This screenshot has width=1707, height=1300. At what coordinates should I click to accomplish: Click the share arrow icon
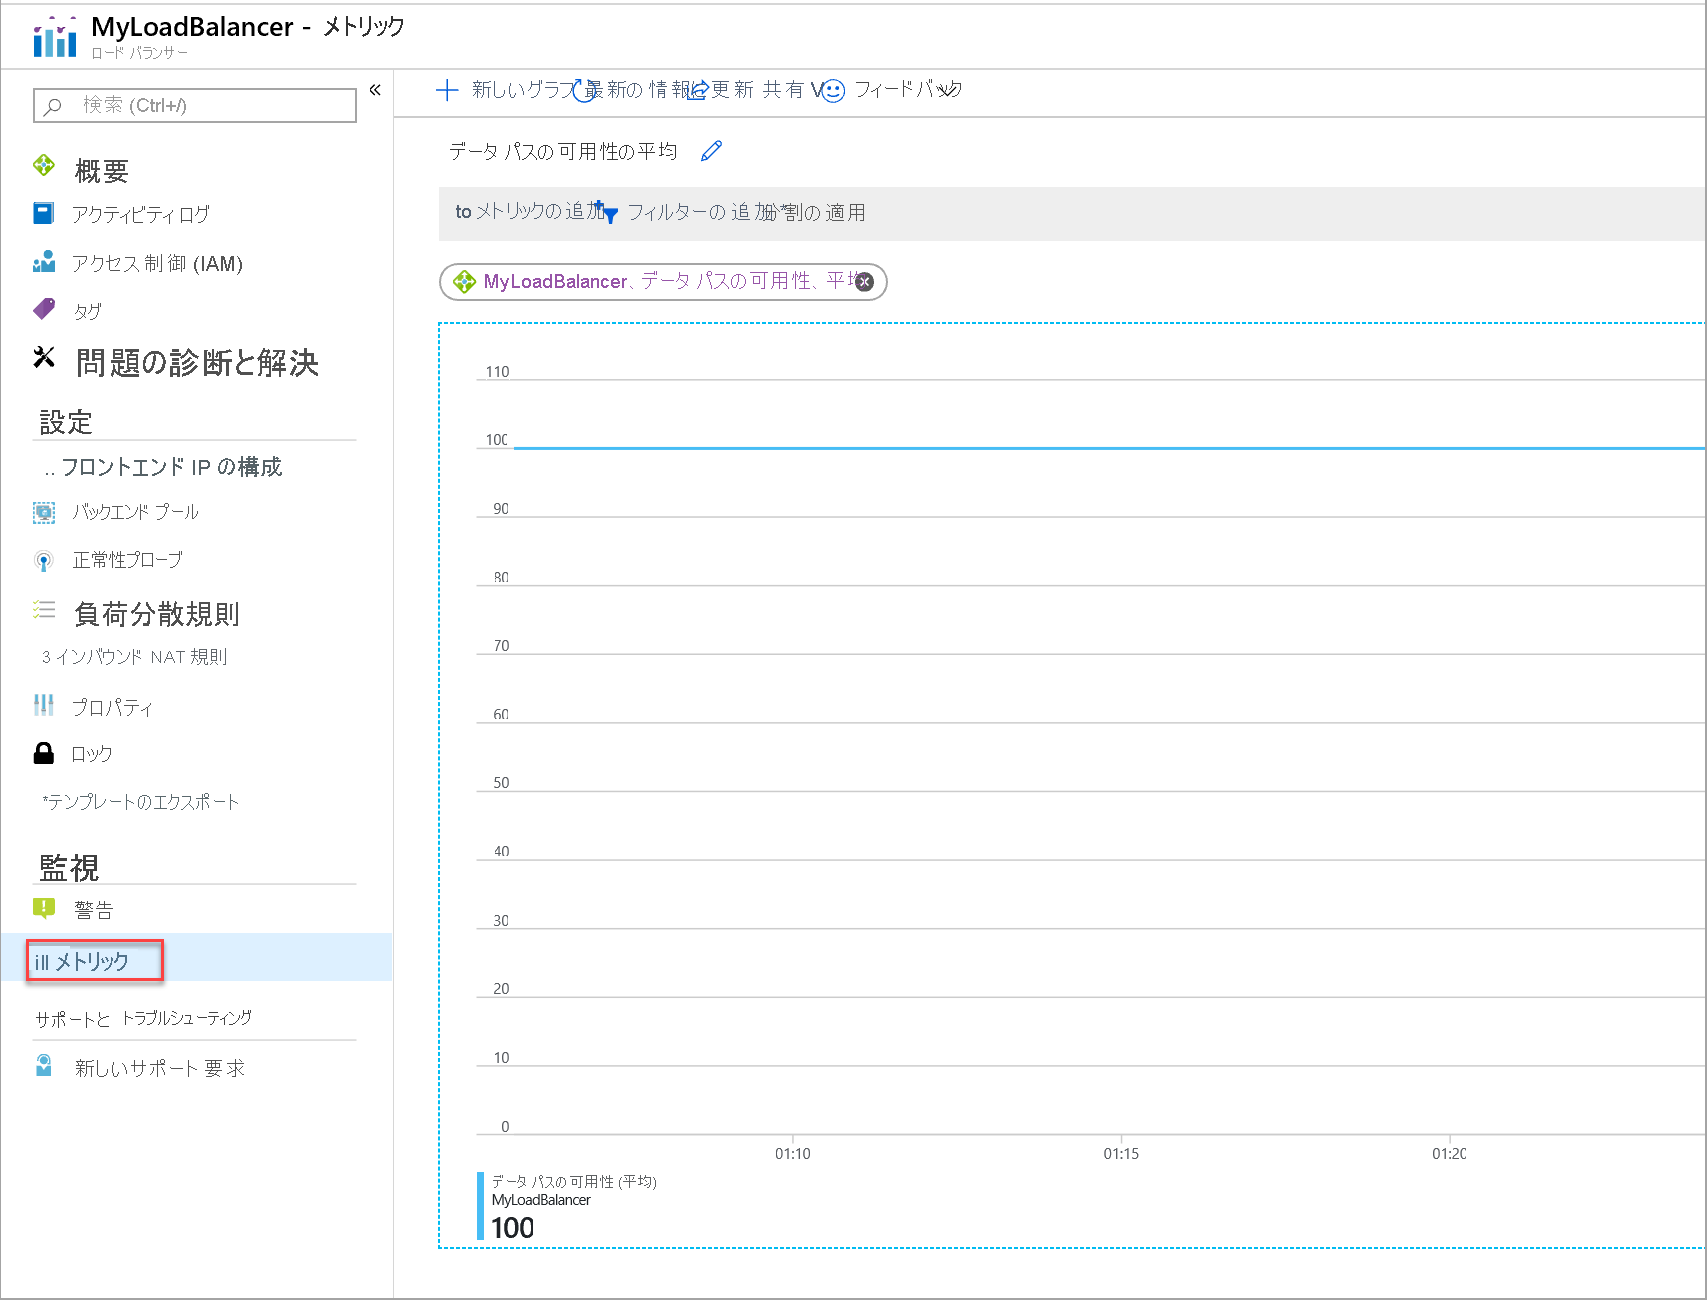click(x=698, y=90)
